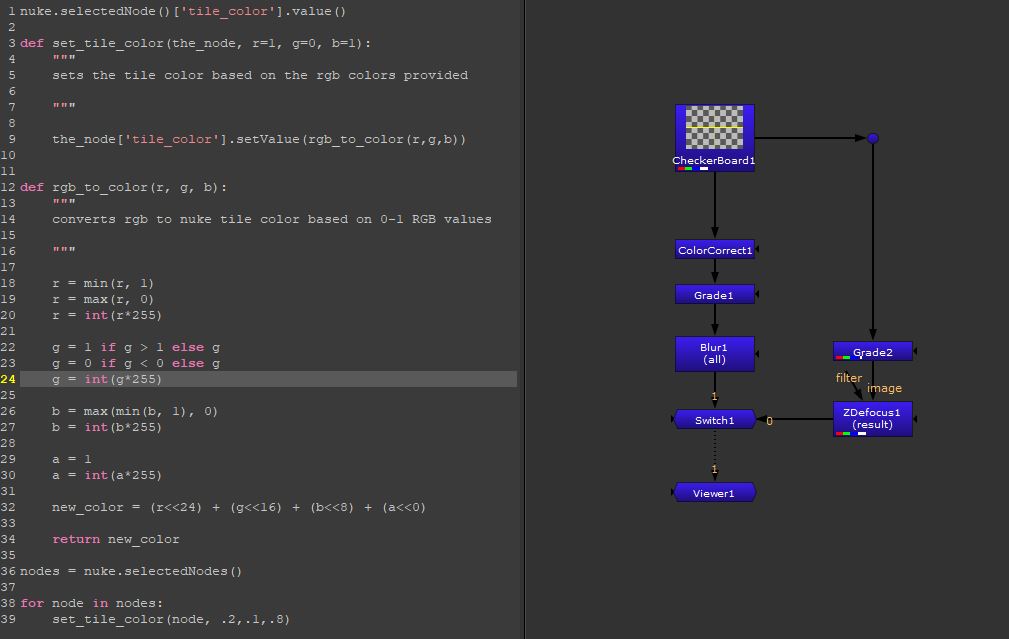Click the Dot node above Grade2
The width and height of the screenshot is (1009, 639).
pos(872,137)
